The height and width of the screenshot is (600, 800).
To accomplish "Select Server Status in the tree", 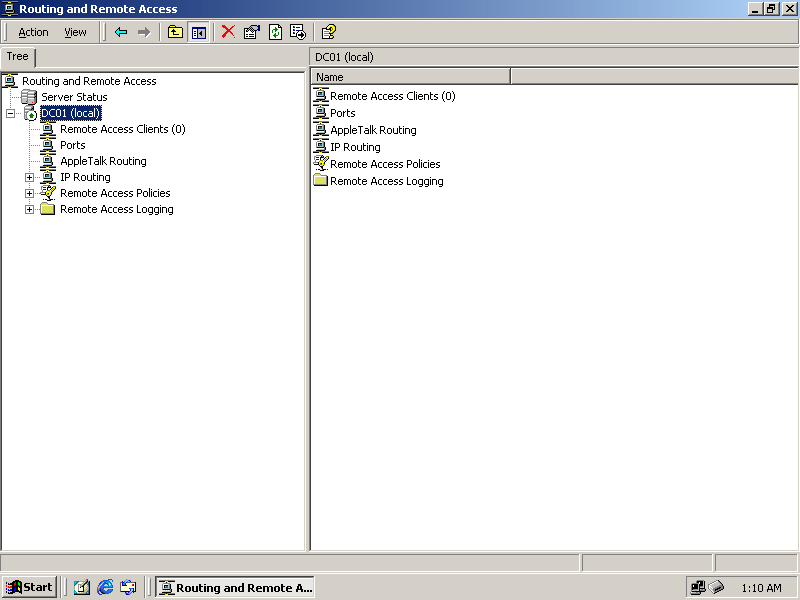I will 74,97.
